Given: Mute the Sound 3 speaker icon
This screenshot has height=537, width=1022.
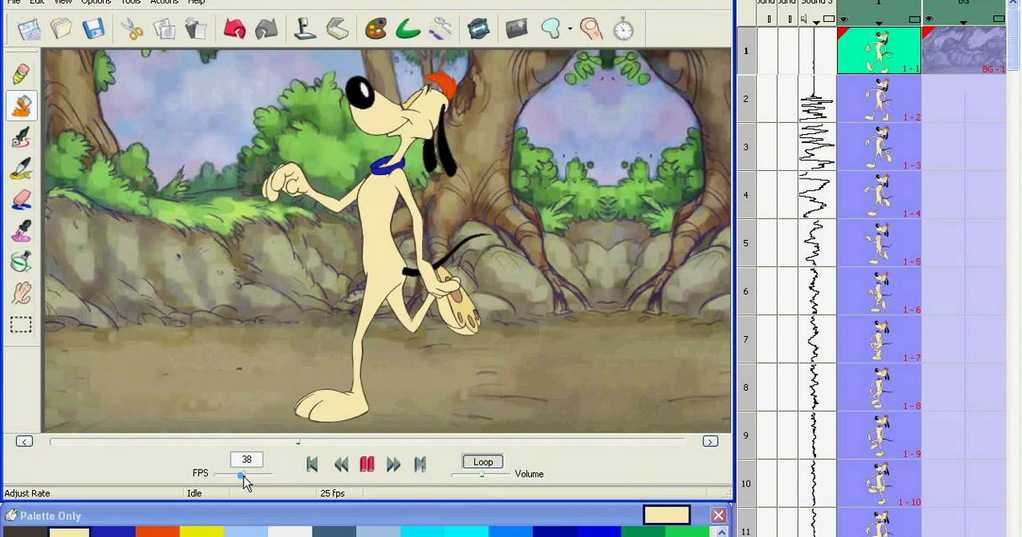Looking at the screenshot, I should (804, 20).
